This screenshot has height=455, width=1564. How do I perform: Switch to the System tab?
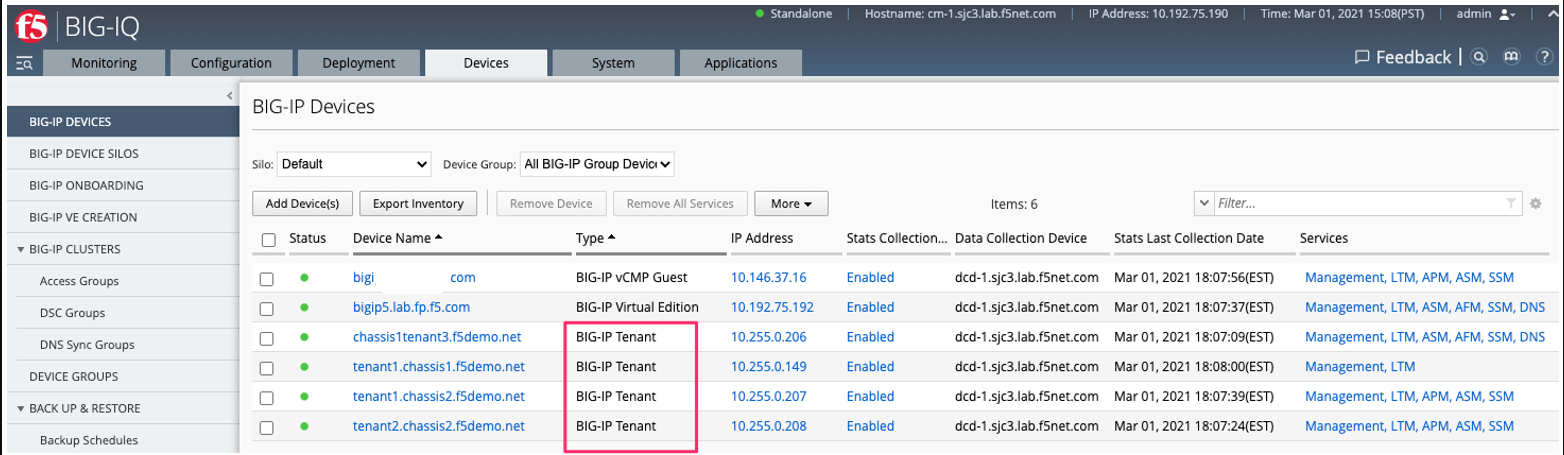pos(613,63)
